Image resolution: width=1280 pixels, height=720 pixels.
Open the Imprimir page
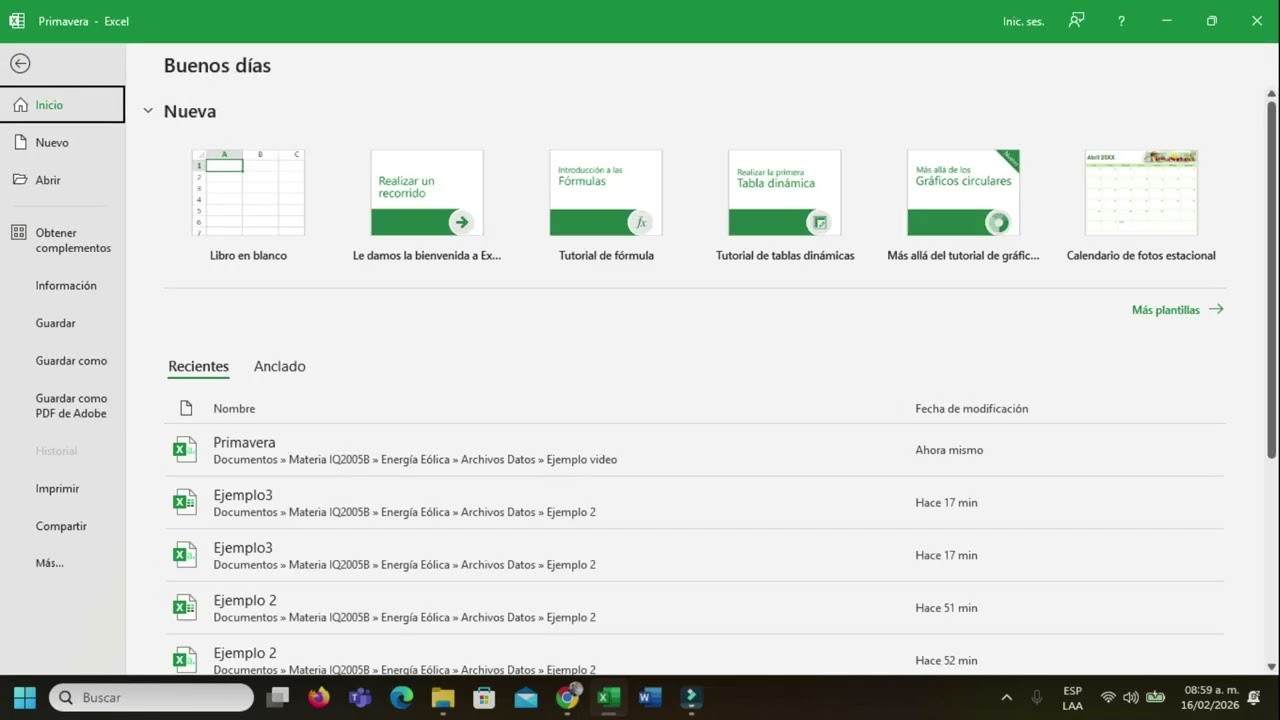(x=62, y=489)
